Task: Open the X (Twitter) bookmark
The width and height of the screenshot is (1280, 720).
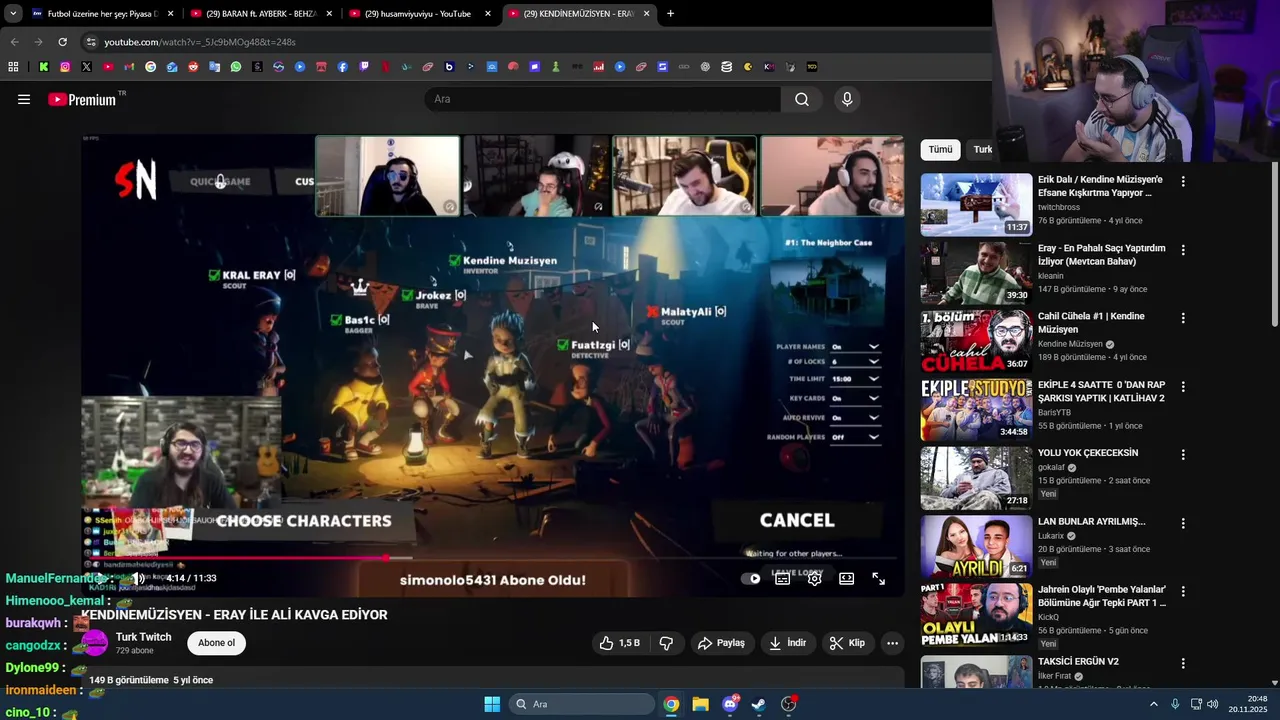Action: point(86,67)
